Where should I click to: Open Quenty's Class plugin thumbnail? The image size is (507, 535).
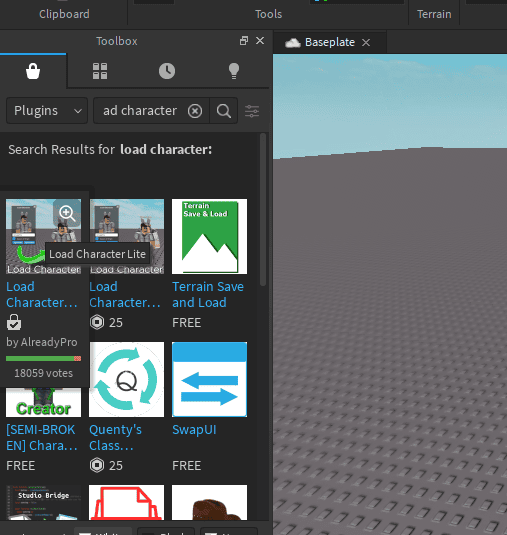[x=127, y=379]
